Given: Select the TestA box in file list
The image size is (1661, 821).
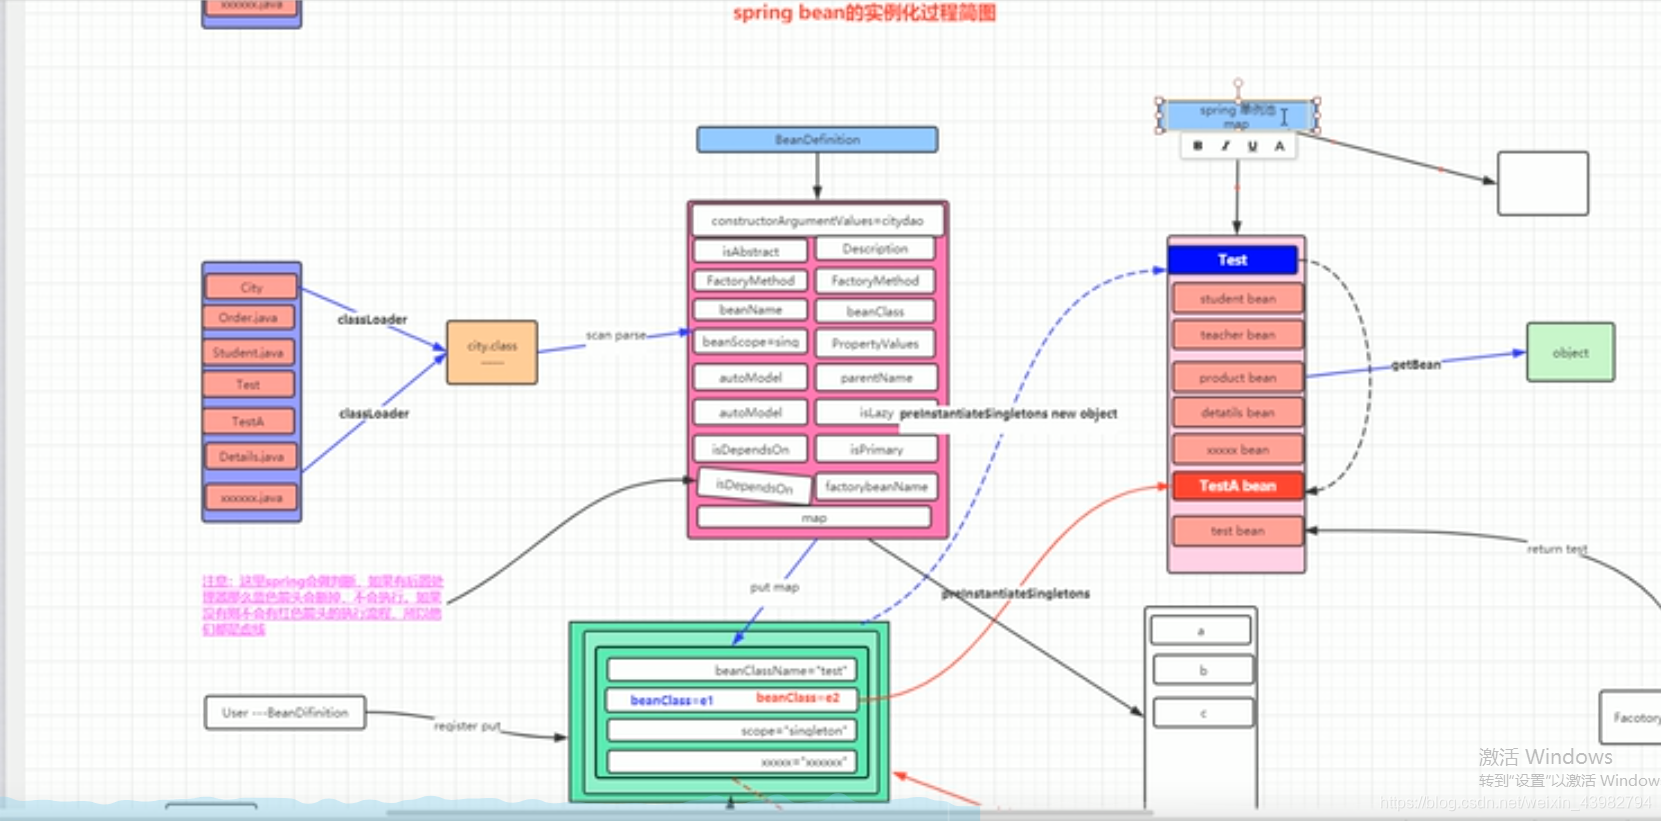Looking at the screenshot, I should tap(248, 421).
